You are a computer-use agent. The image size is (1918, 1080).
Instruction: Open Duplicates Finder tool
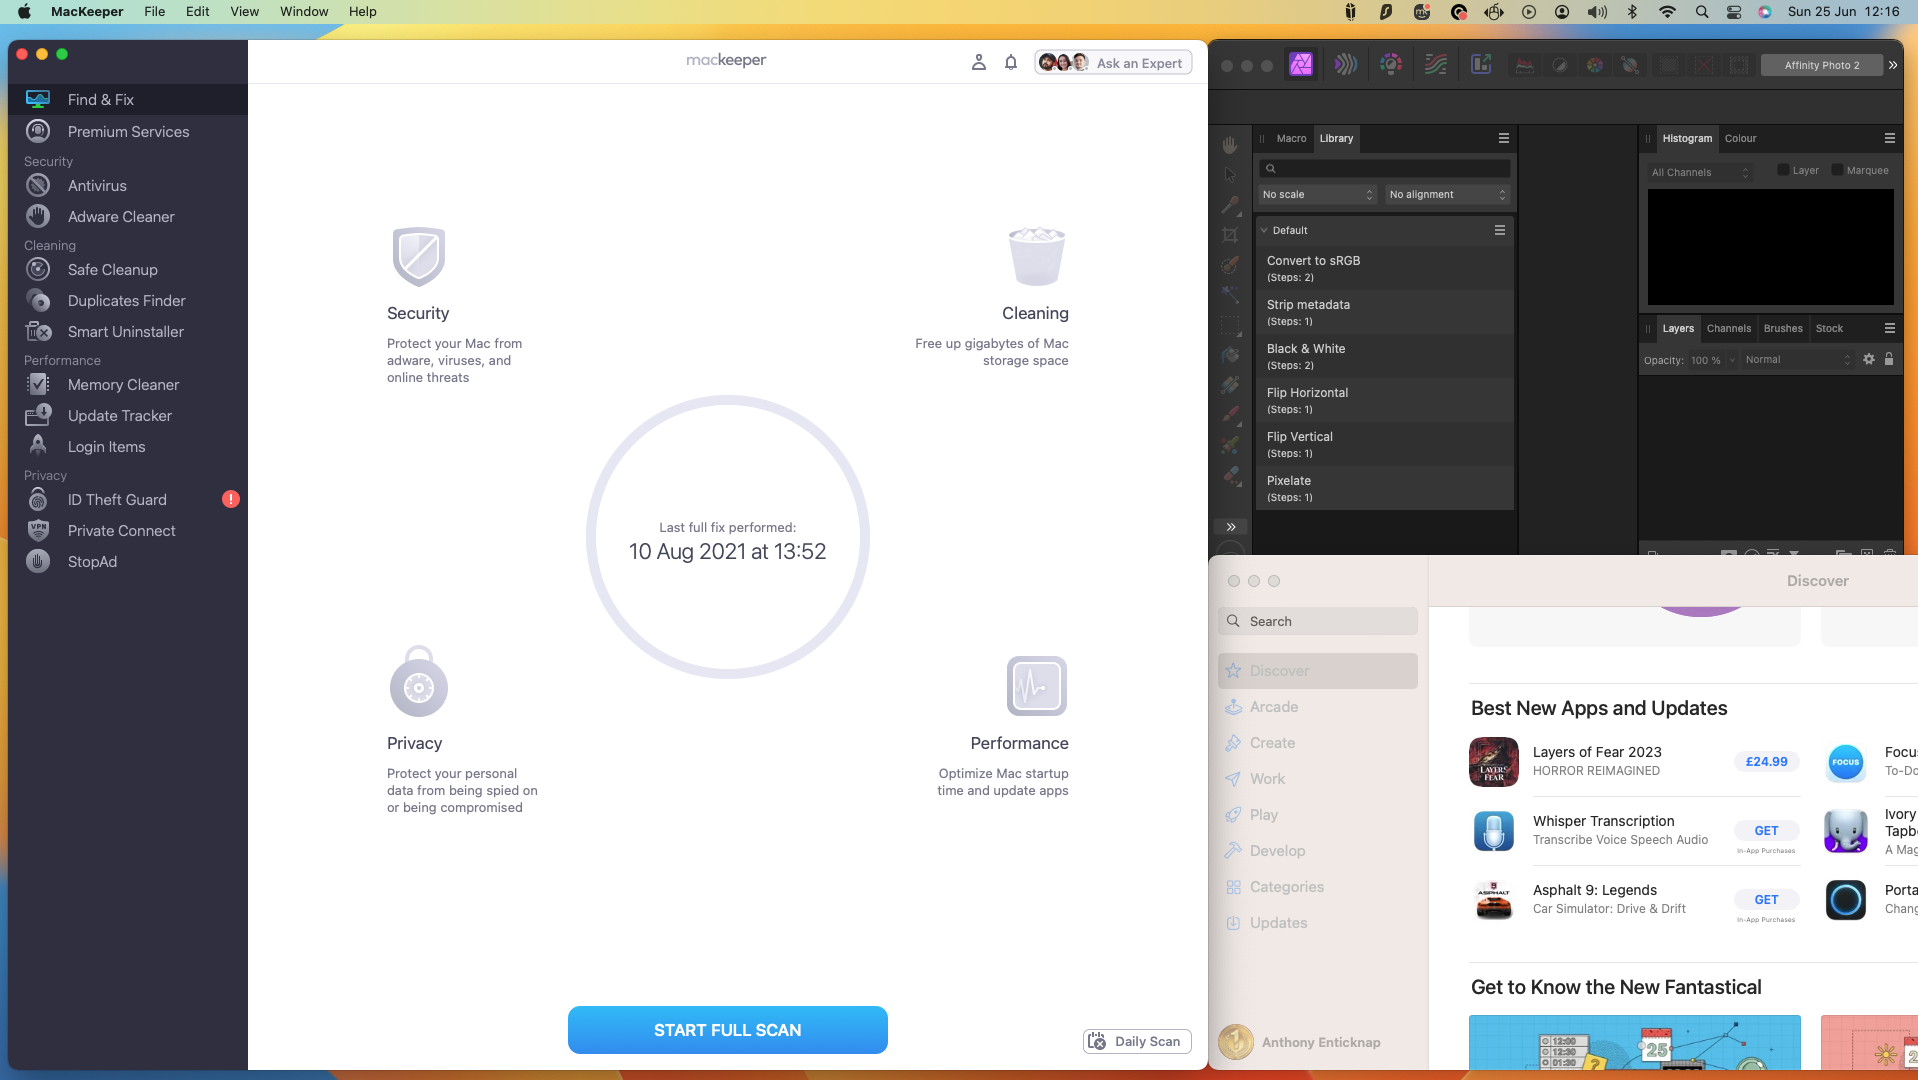tap(126, 301)
